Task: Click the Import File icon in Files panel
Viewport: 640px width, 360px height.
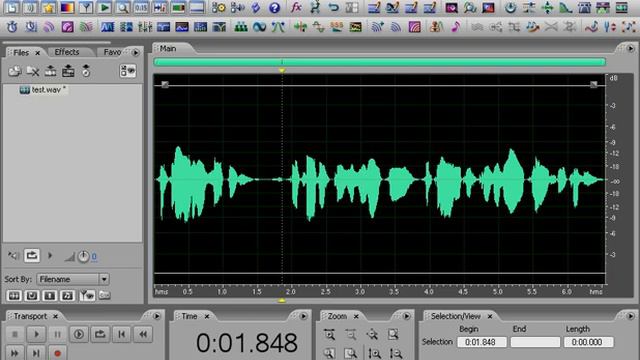Action: click(x=15, y=71)
